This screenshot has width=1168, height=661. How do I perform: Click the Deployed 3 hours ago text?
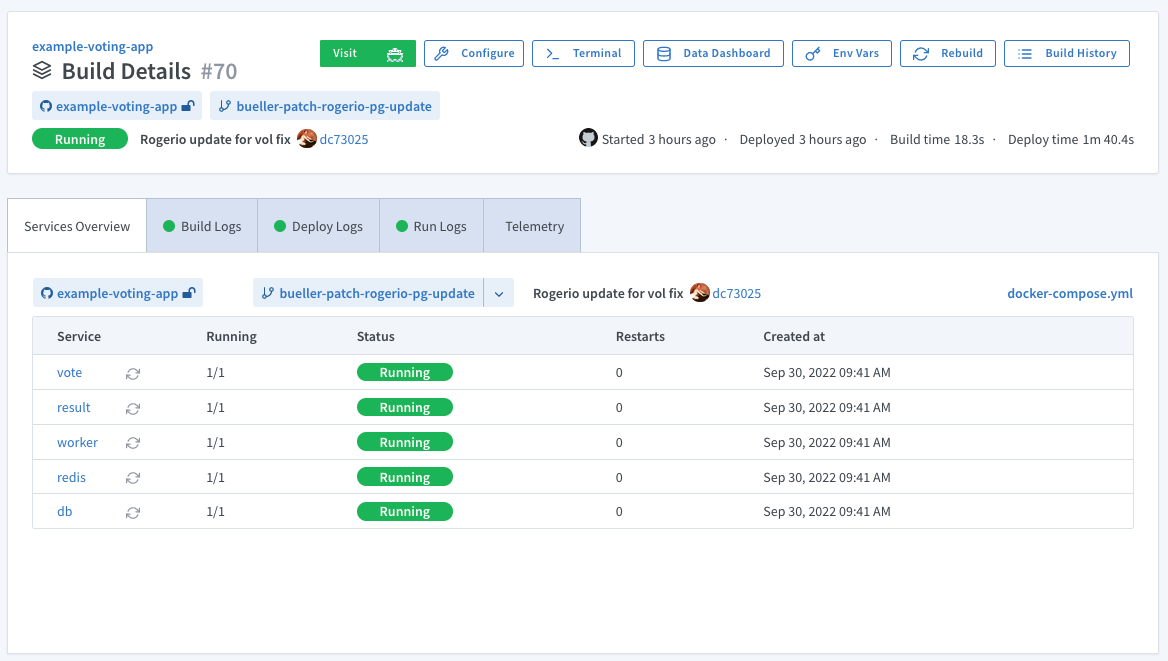802,139
